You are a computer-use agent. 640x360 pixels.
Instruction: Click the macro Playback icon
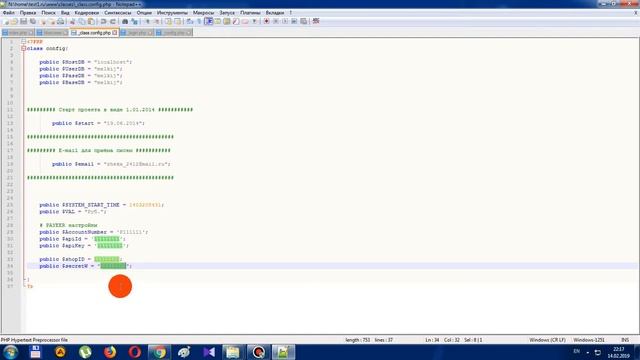click(x=285, y=21)
